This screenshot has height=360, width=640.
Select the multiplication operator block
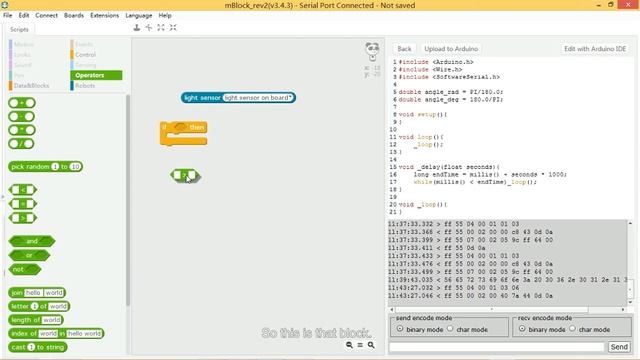pos(22,130)
